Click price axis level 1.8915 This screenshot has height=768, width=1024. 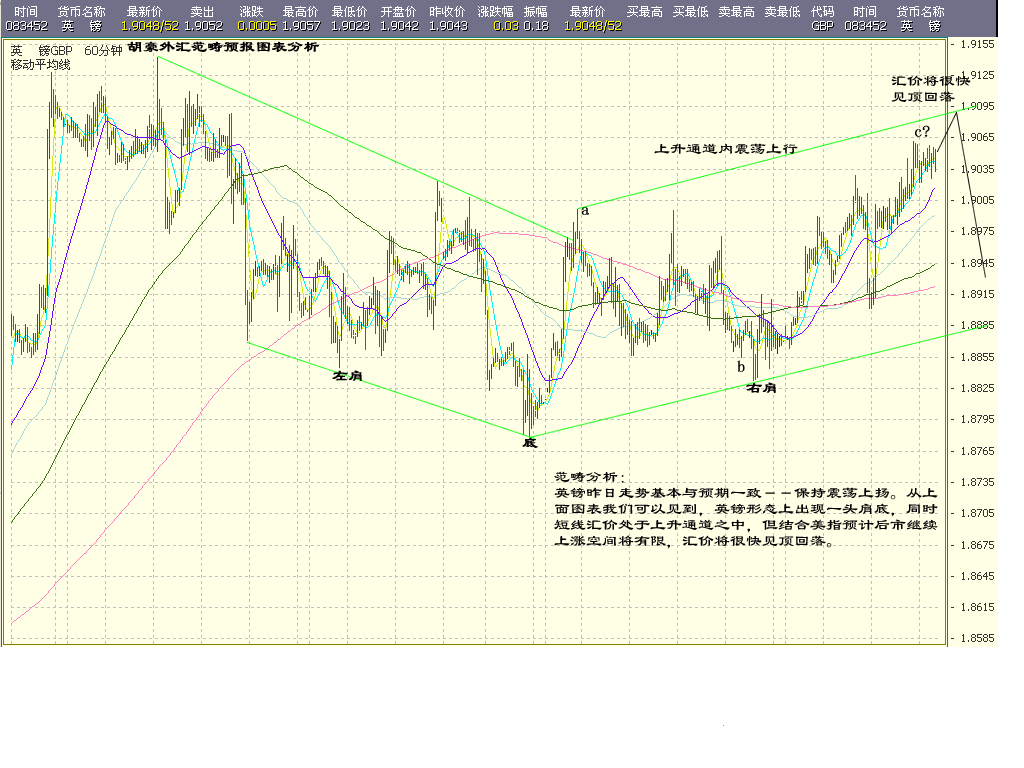(978, 294)
